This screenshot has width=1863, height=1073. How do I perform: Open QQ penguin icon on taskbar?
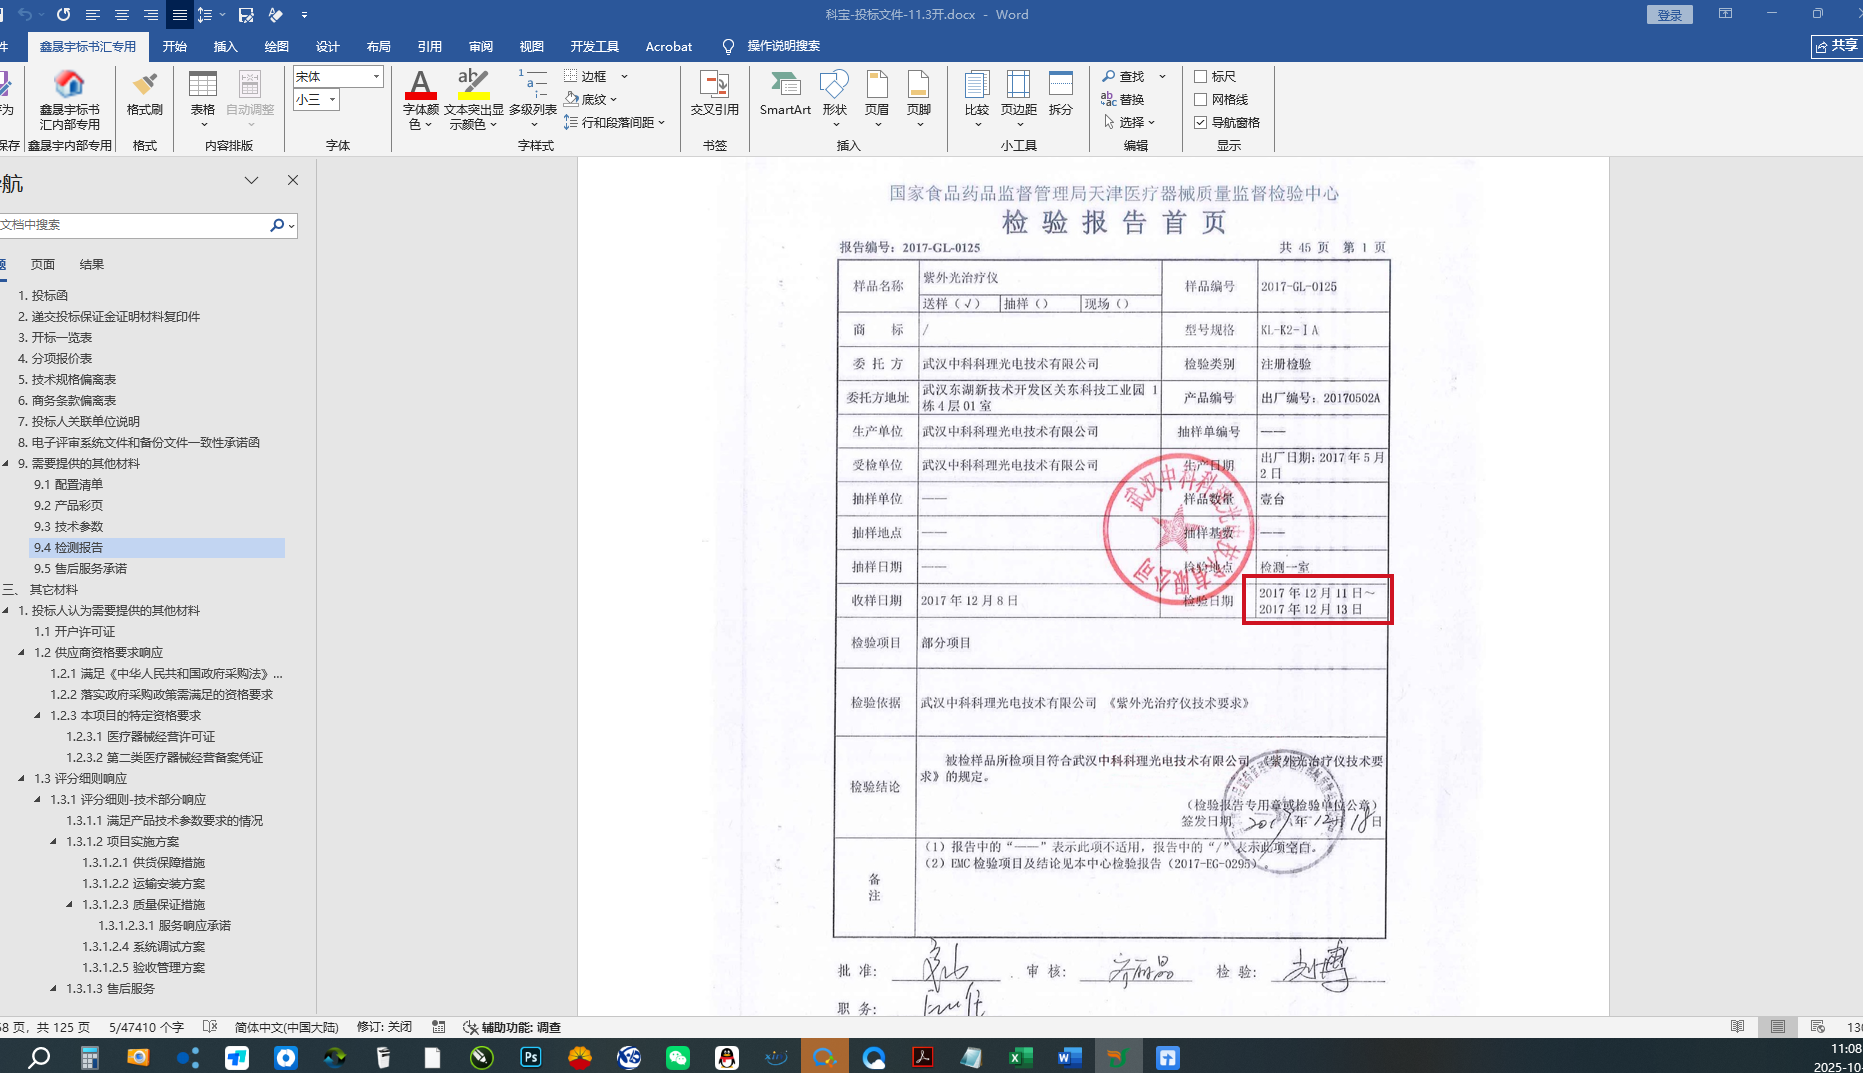pyautogui.click(x=727, y=1057)
